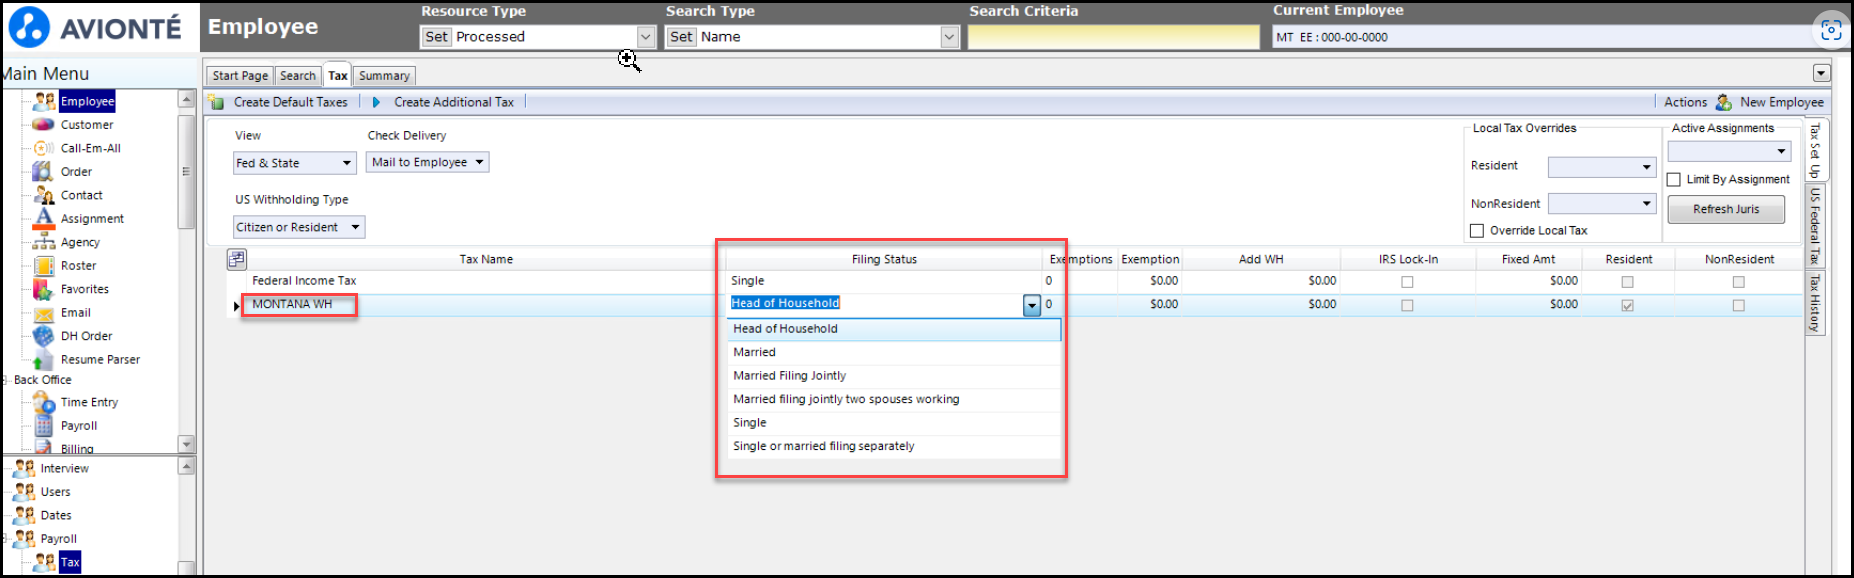Viewport: 1854px width, 578px height.
Task: Select the Single filing status option
Action: [x=893, y=423]
